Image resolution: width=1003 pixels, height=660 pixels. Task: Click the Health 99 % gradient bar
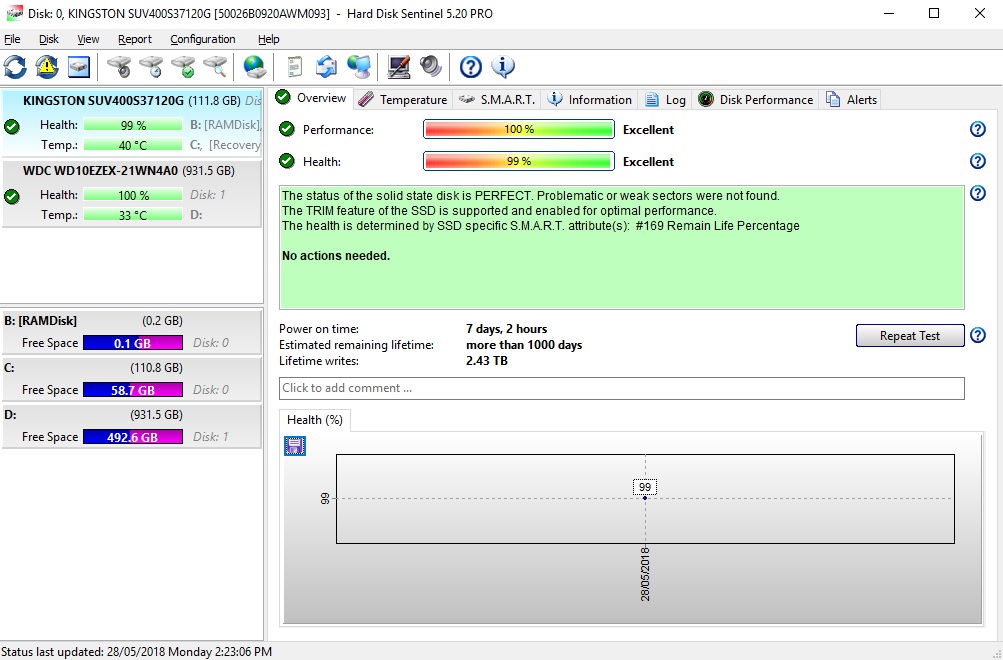click(x=519, y=161)
